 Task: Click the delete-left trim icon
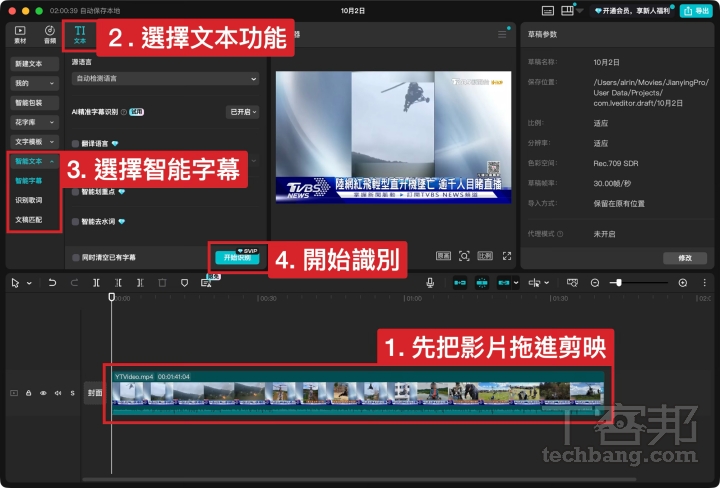click(x=118, y=283)
